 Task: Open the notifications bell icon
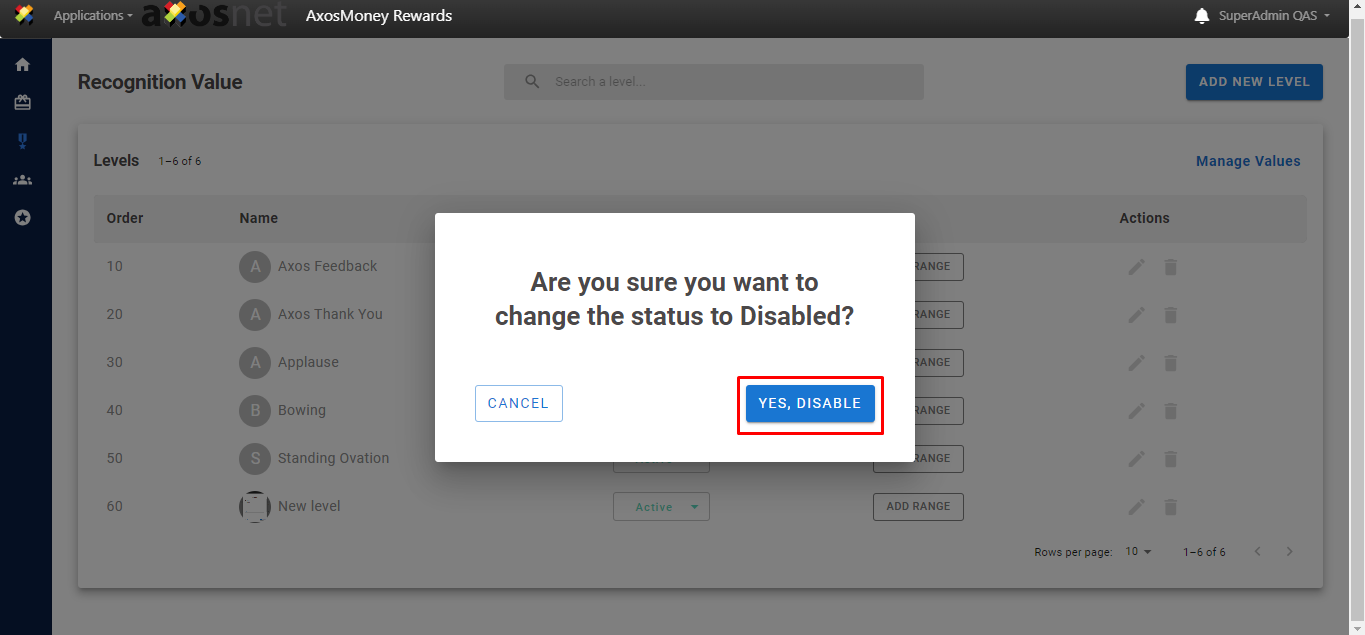[1202, 16]
